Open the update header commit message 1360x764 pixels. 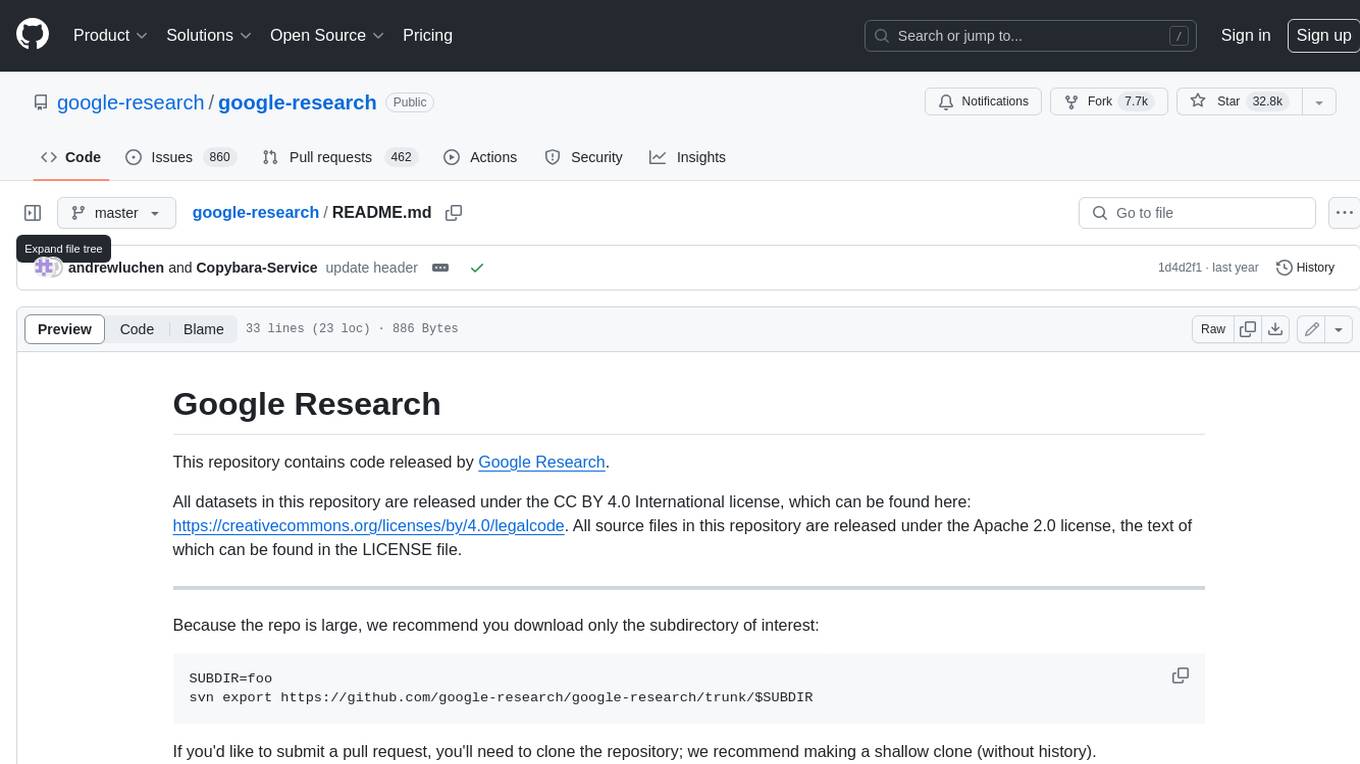pos(372,268)
